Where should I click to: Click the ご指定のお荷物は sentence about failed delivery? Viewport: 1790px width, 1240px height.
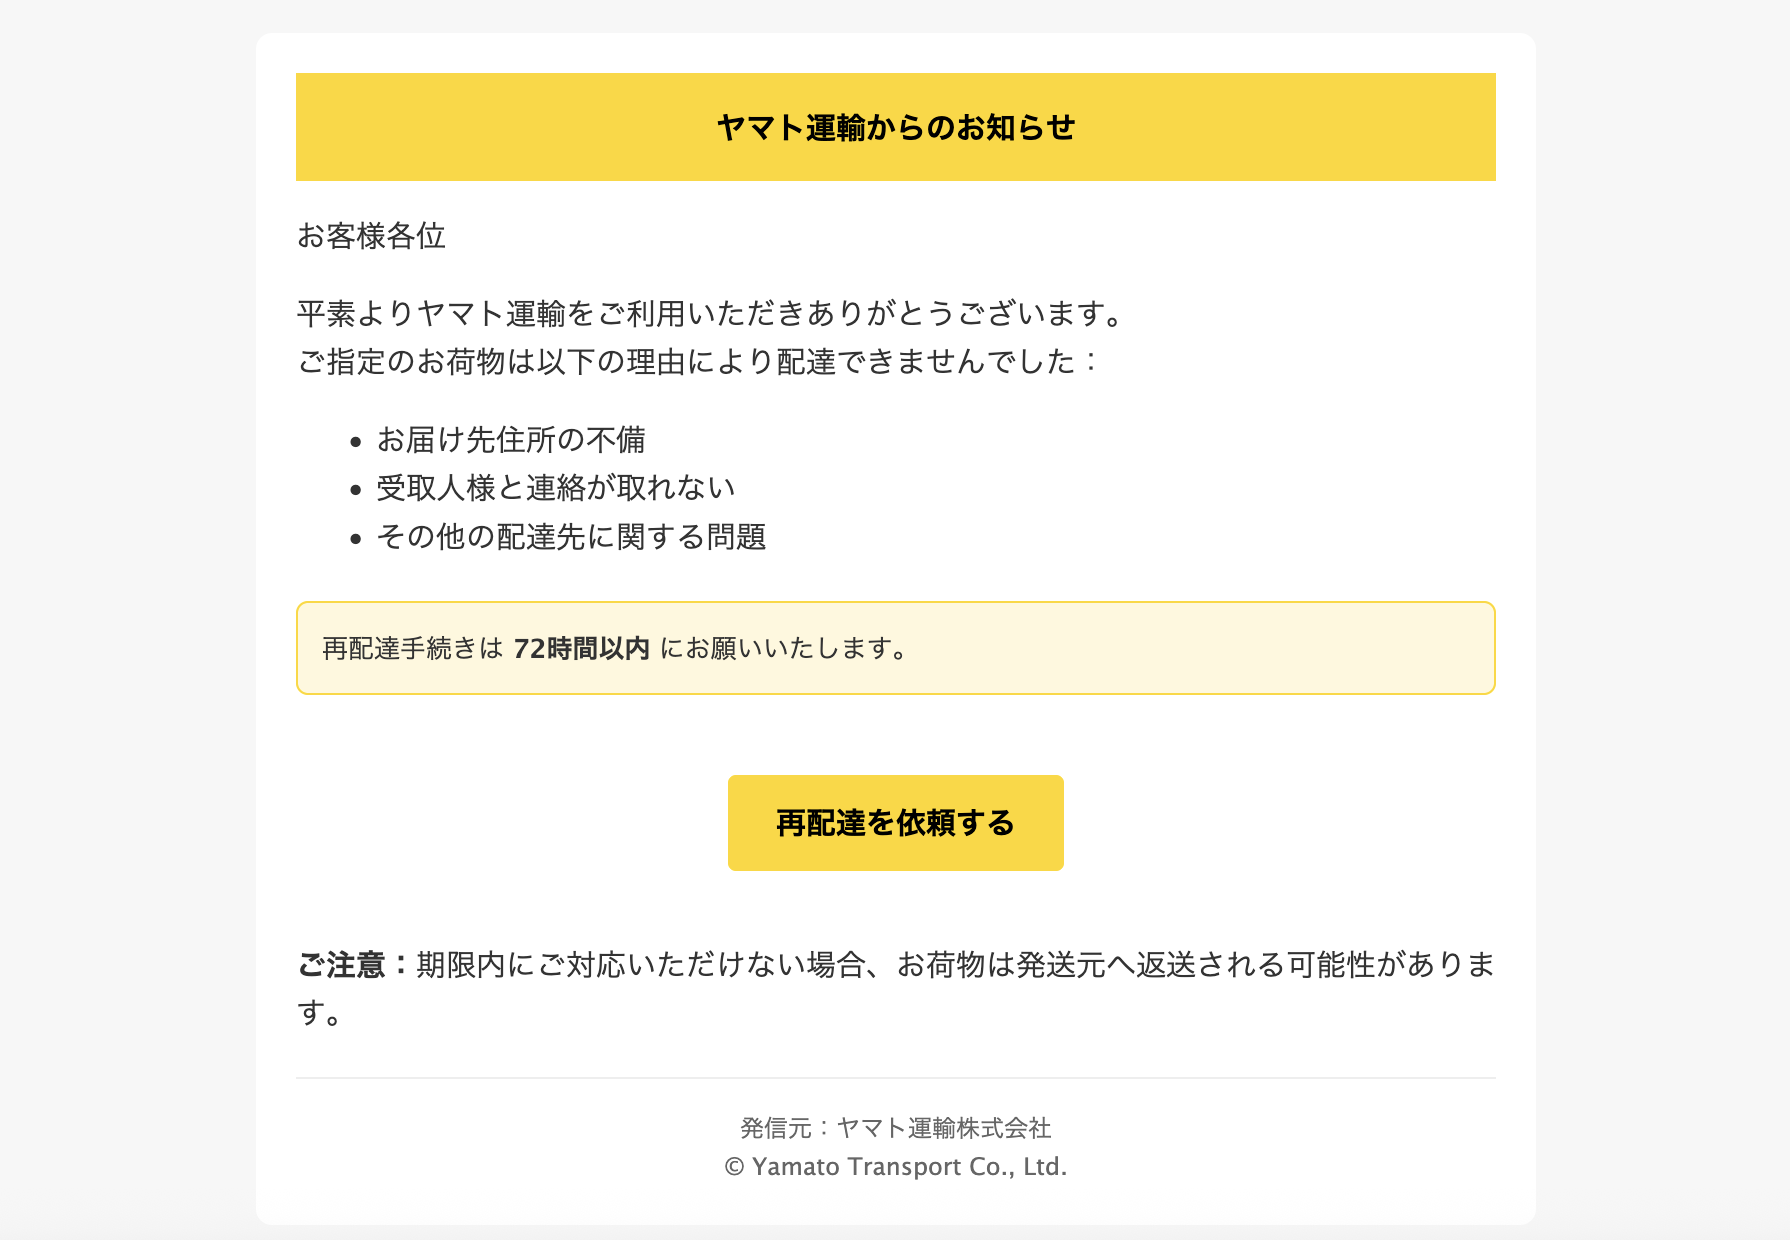tap(698, 362)
